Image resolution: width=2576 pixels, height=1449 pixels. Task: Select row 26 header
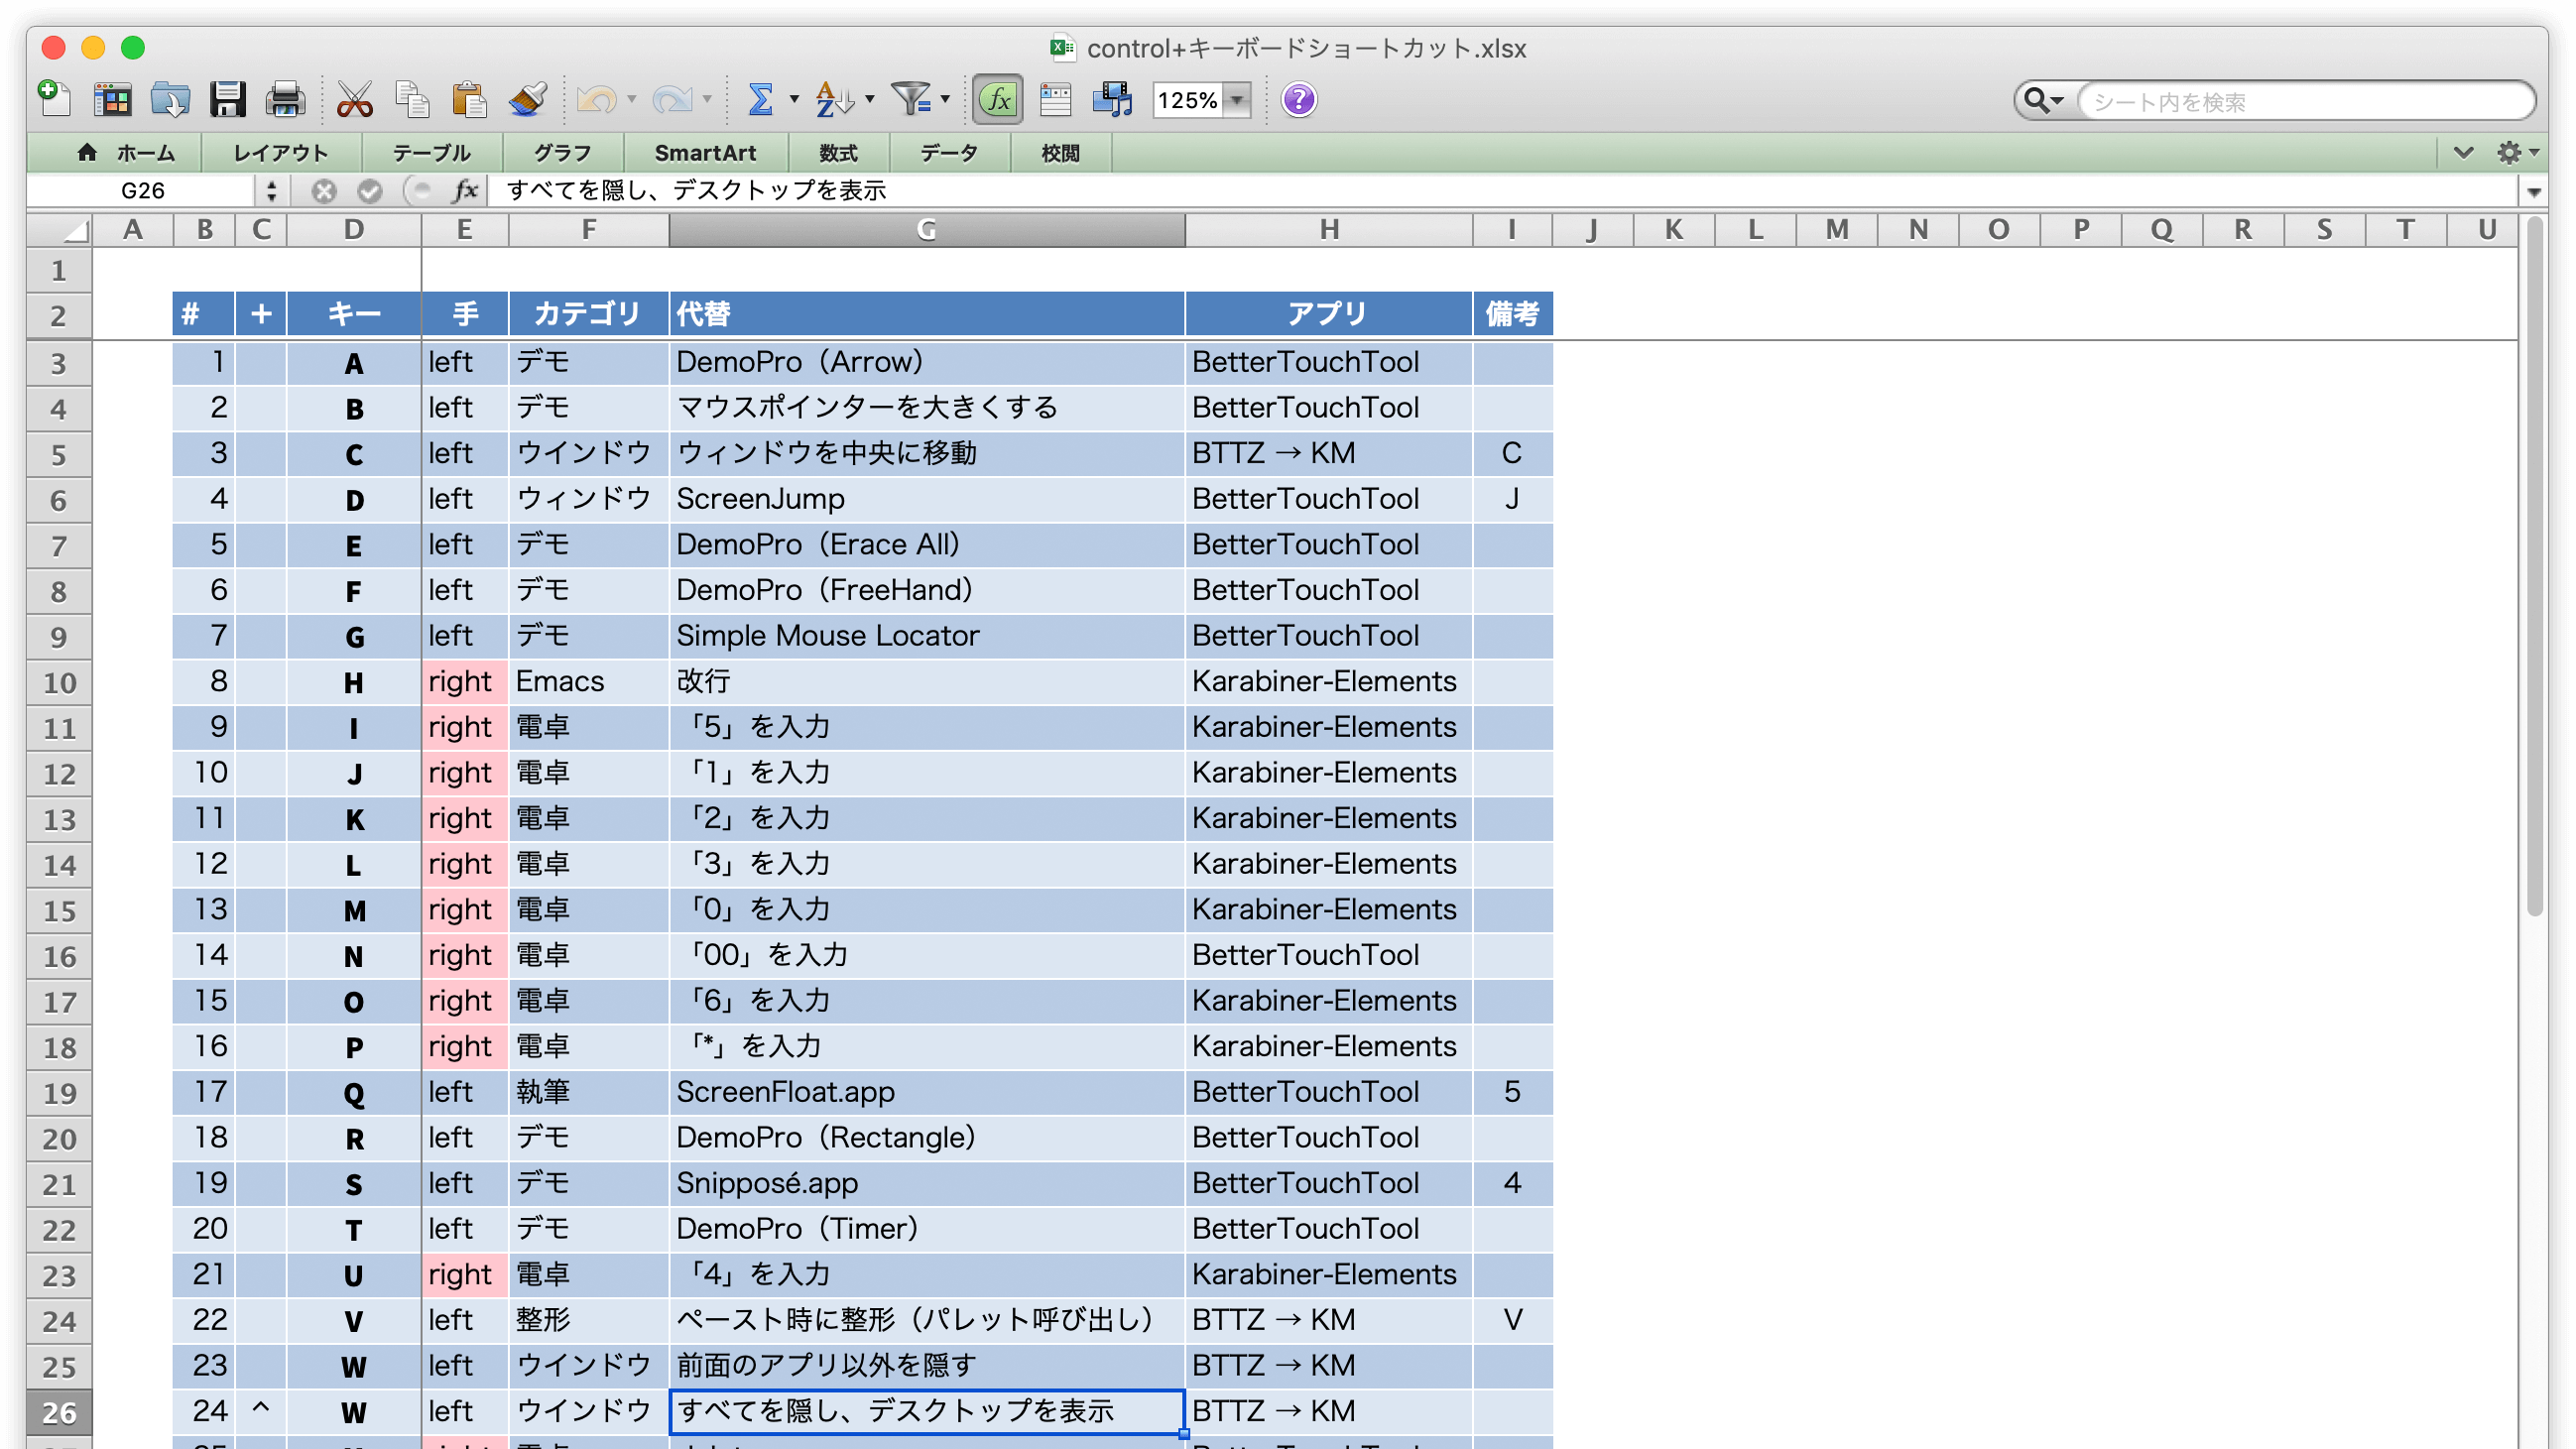pos(59,1413)
